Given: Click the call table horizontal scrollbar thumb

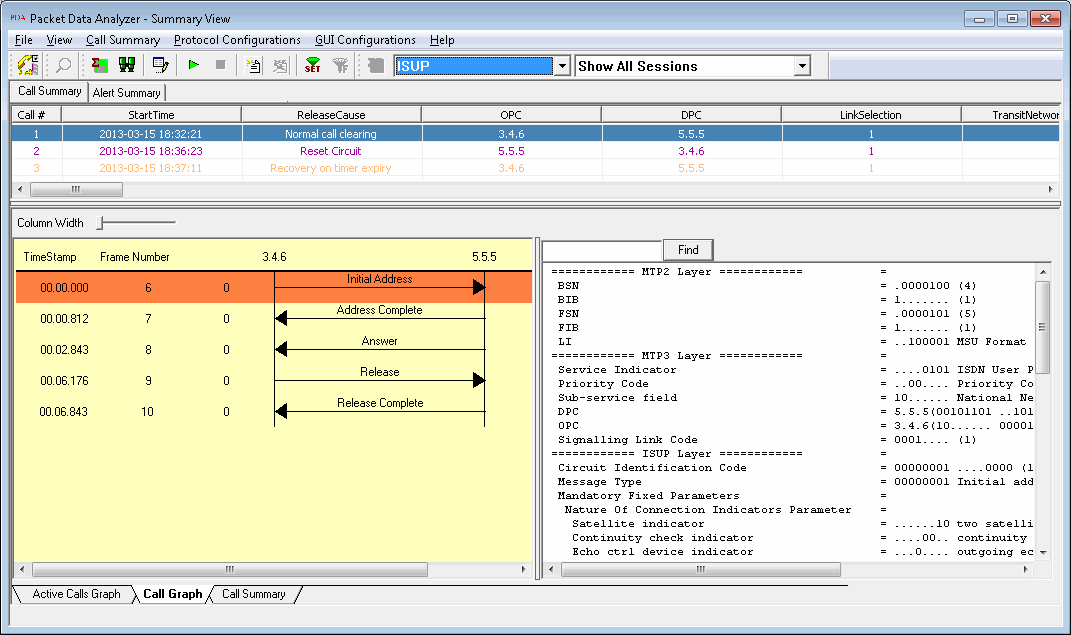Looking at the screenshot, I should (76, 189).
